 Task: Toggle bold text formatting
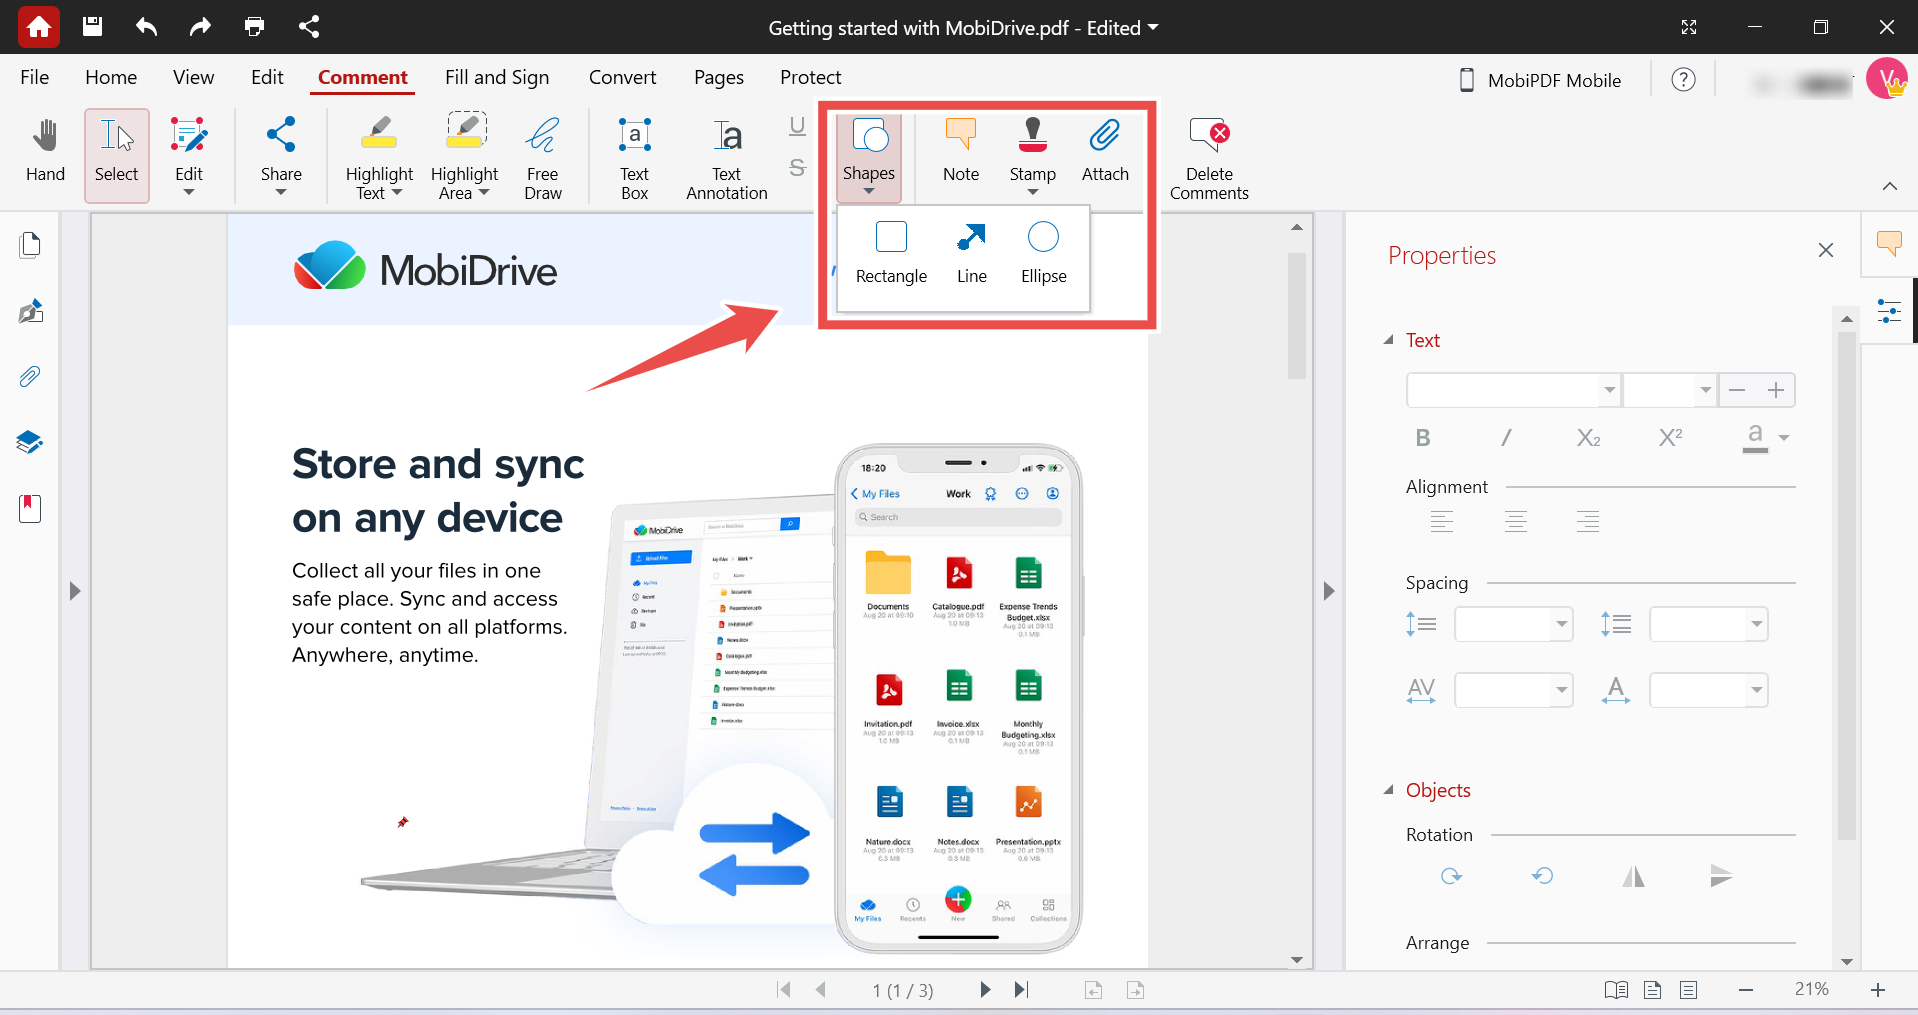(x=1422, y=437)
